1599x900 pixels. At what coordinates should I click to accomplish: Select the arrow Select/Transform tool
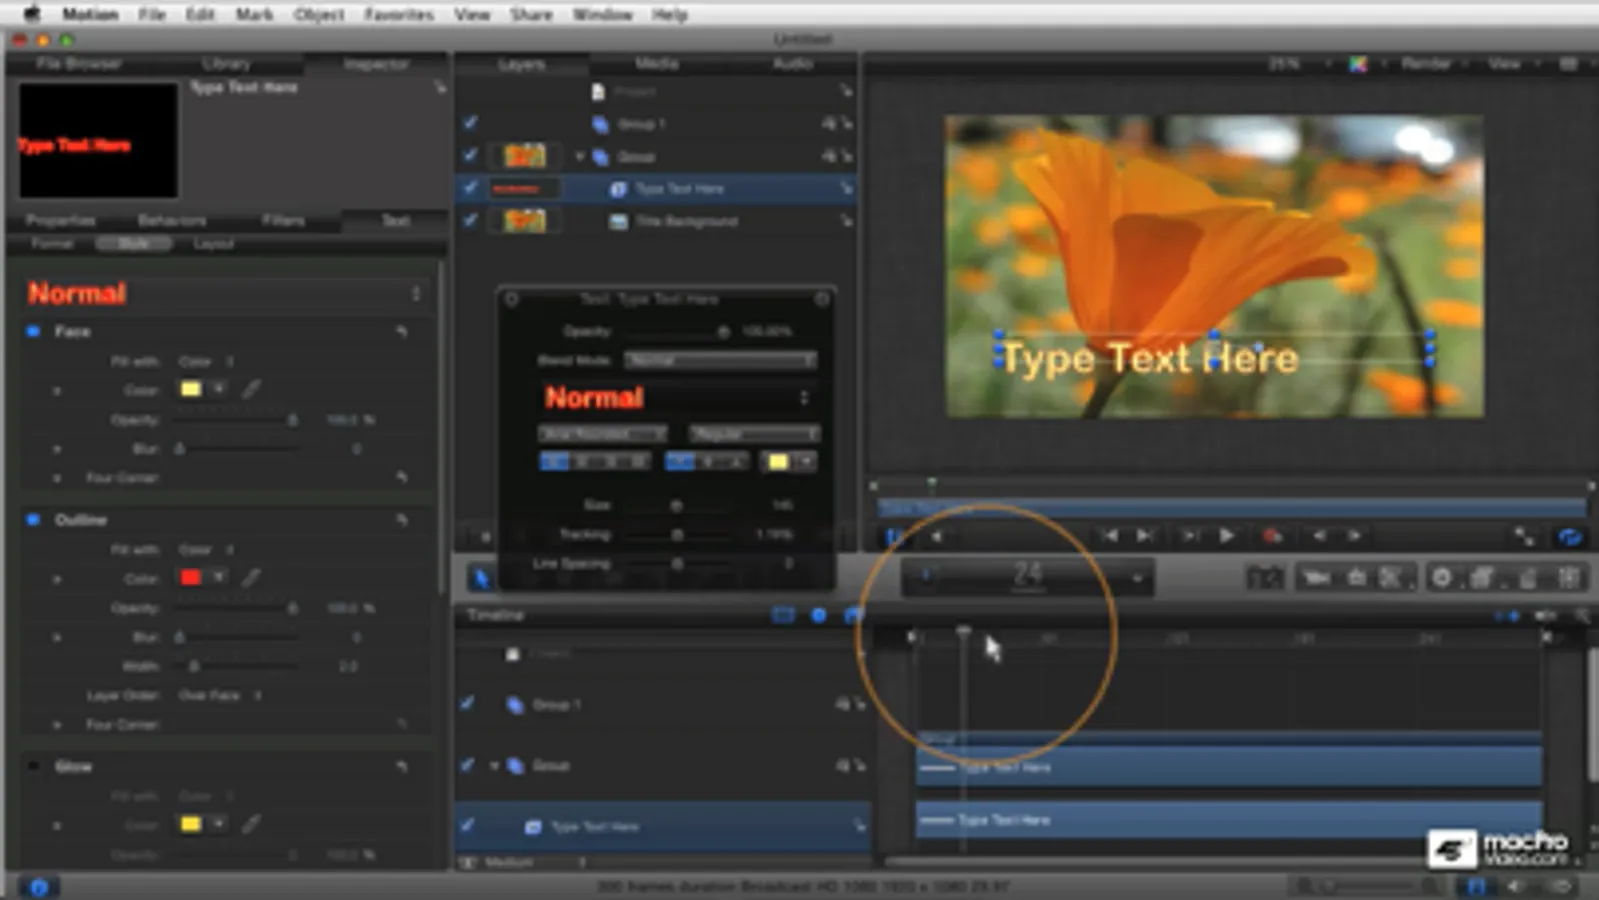(x=481, y=578)
